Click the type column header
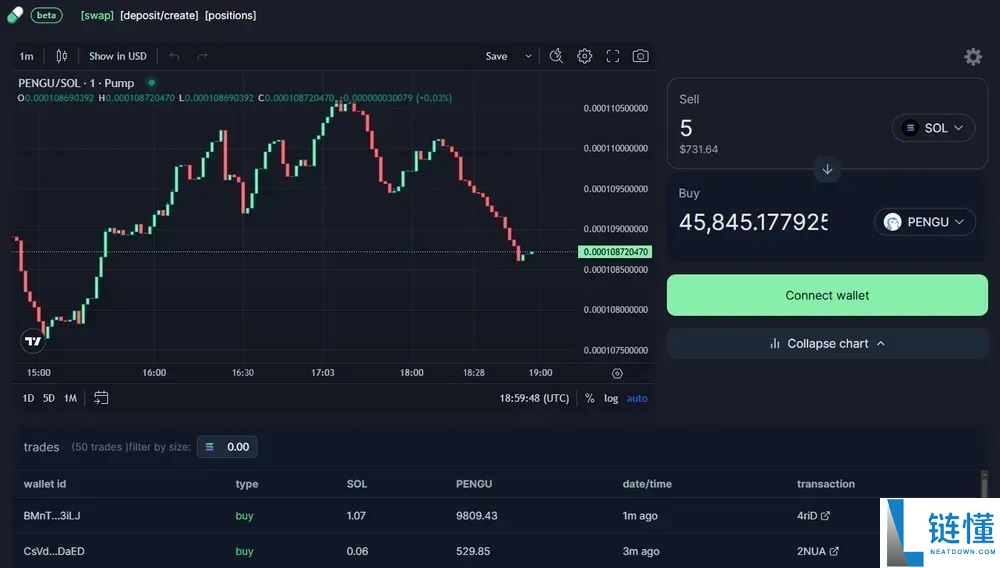The height and width of the screenshot is (568, 1000). click(247, 484)
